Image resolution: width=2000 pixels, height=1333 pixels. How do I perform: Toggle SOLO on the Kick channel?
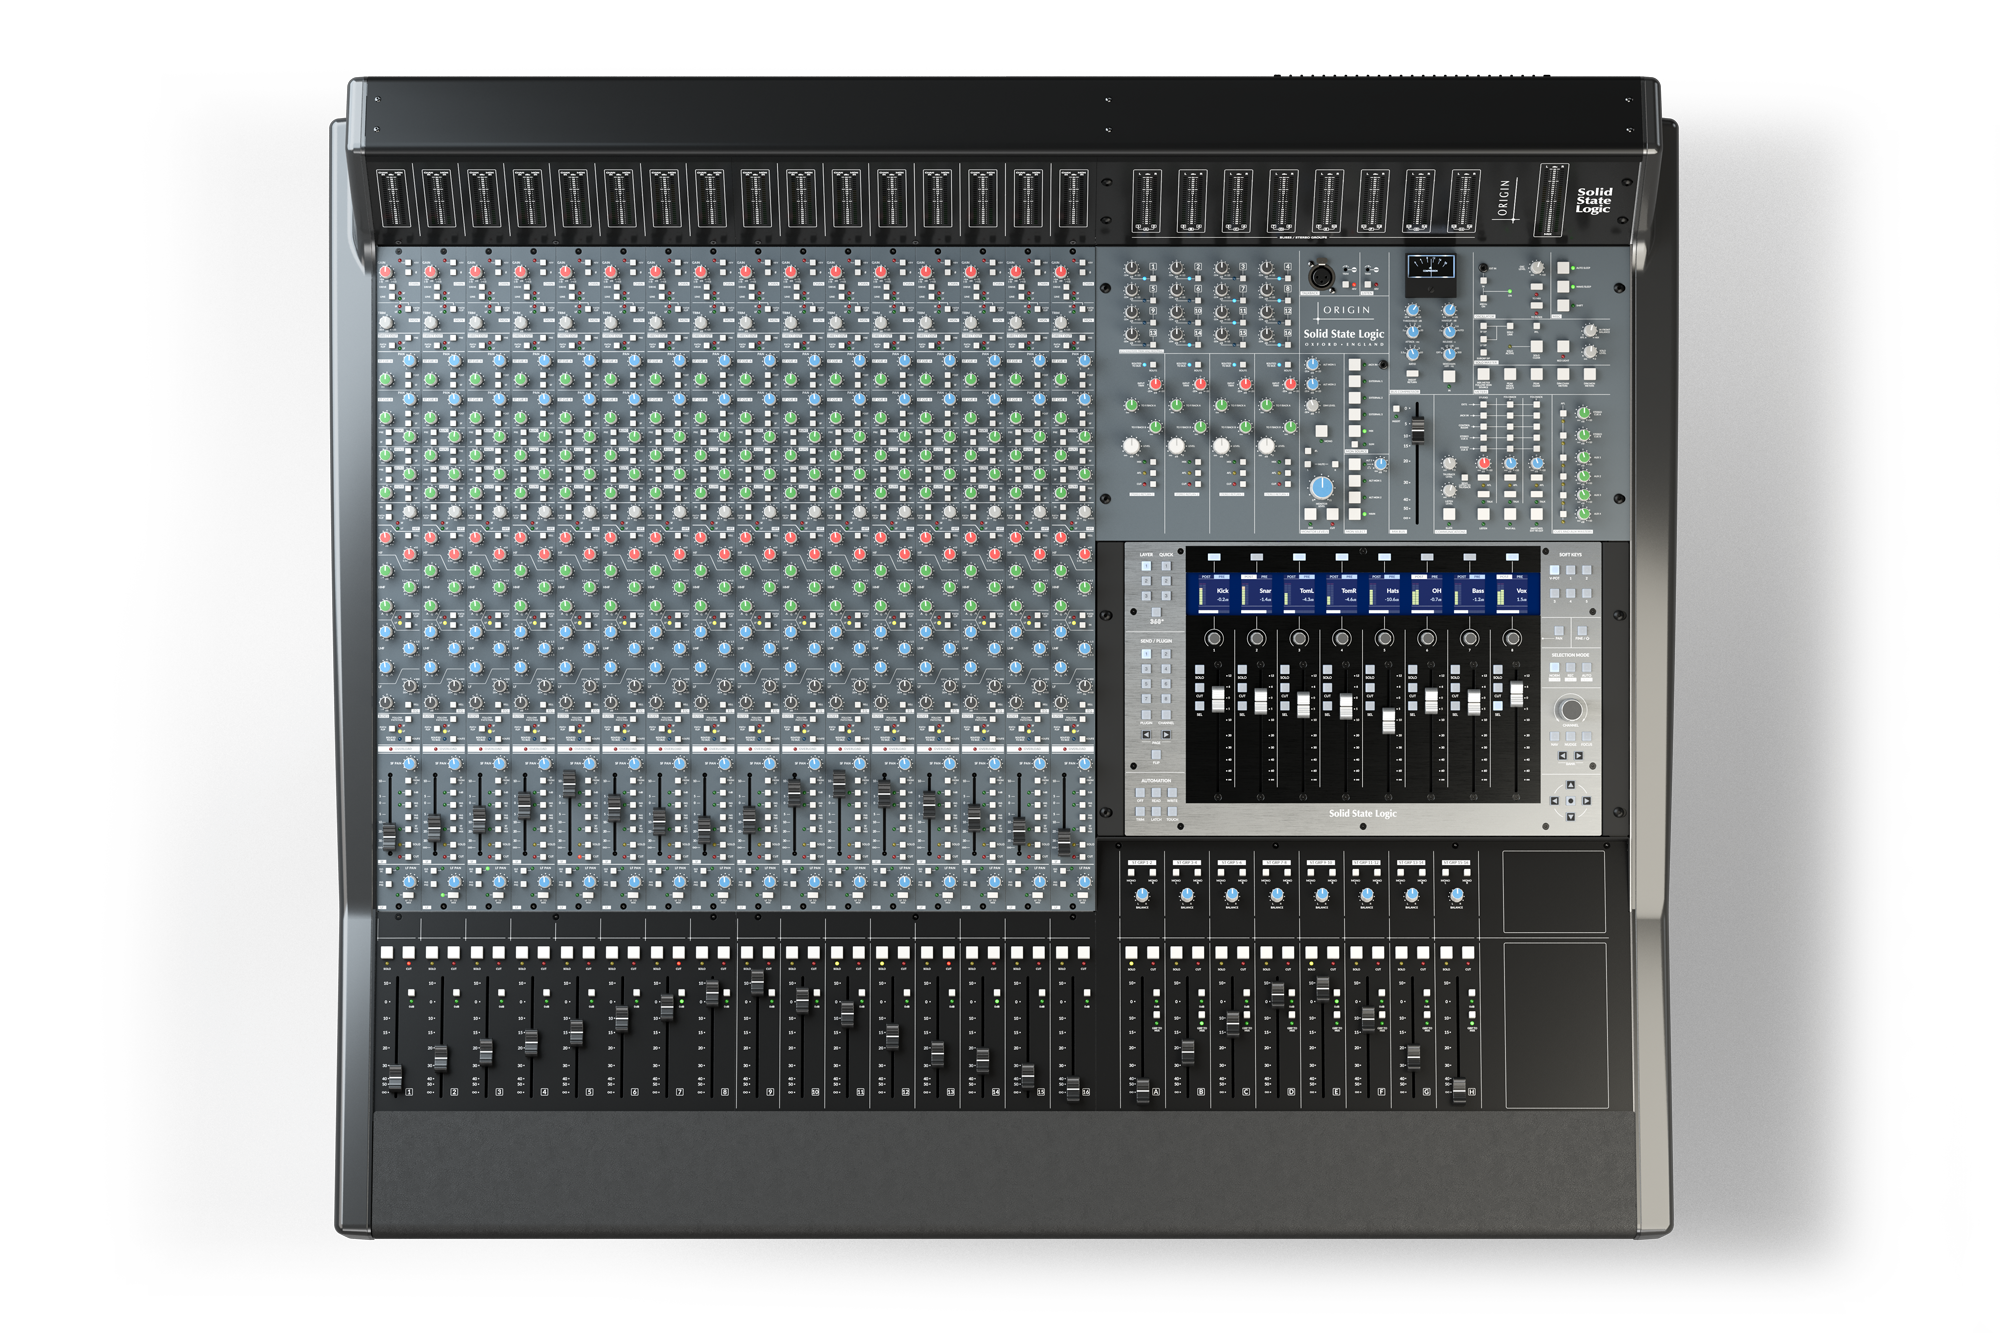(1200, 669)
